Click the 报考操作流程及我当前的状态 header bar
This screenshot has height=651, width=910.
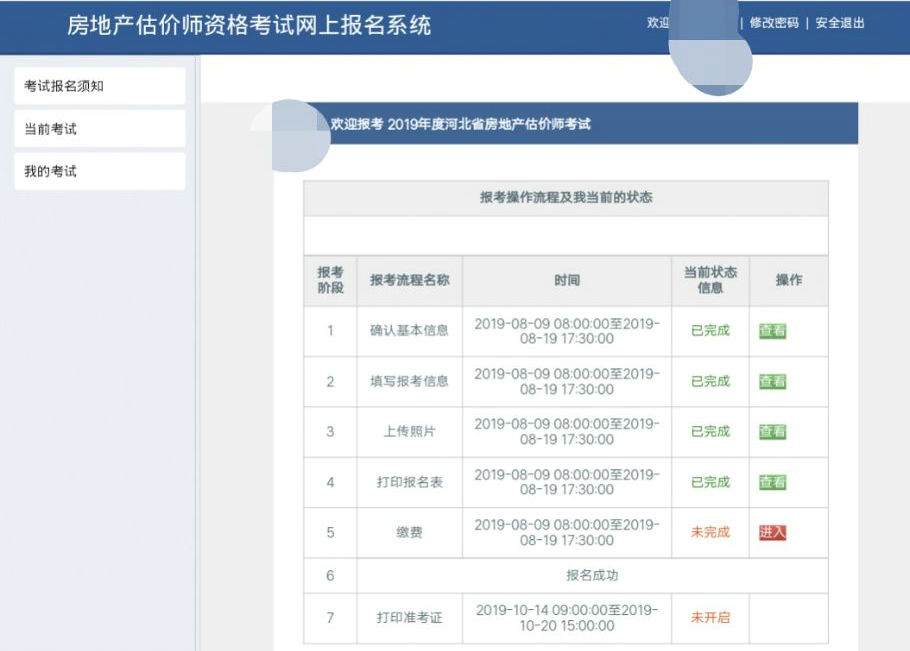click(566, 195)
